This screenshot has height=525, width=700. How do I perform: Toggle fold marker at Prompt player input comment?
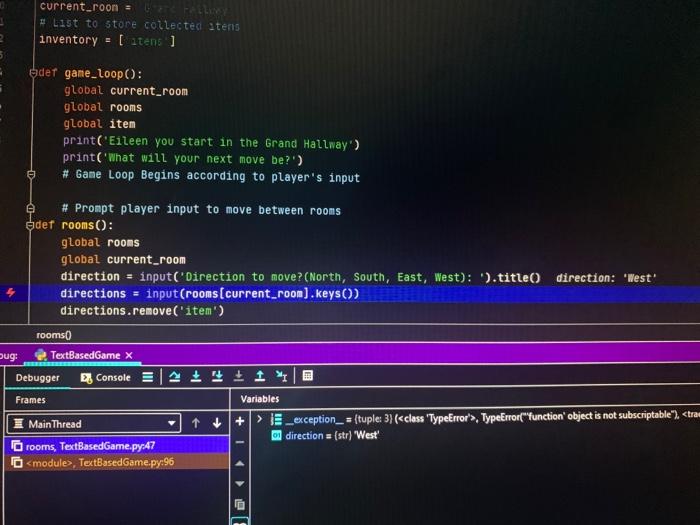[x=30, y=208]
